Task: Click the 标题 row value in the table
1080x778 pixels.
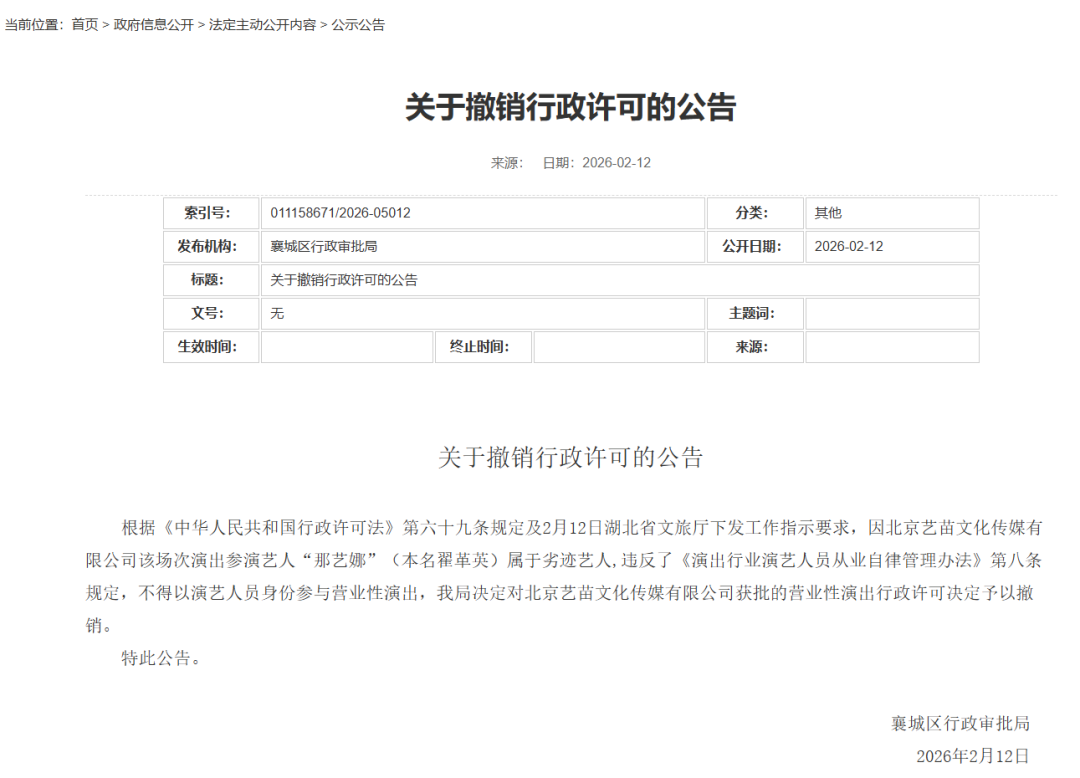Action: coord(619,280)
